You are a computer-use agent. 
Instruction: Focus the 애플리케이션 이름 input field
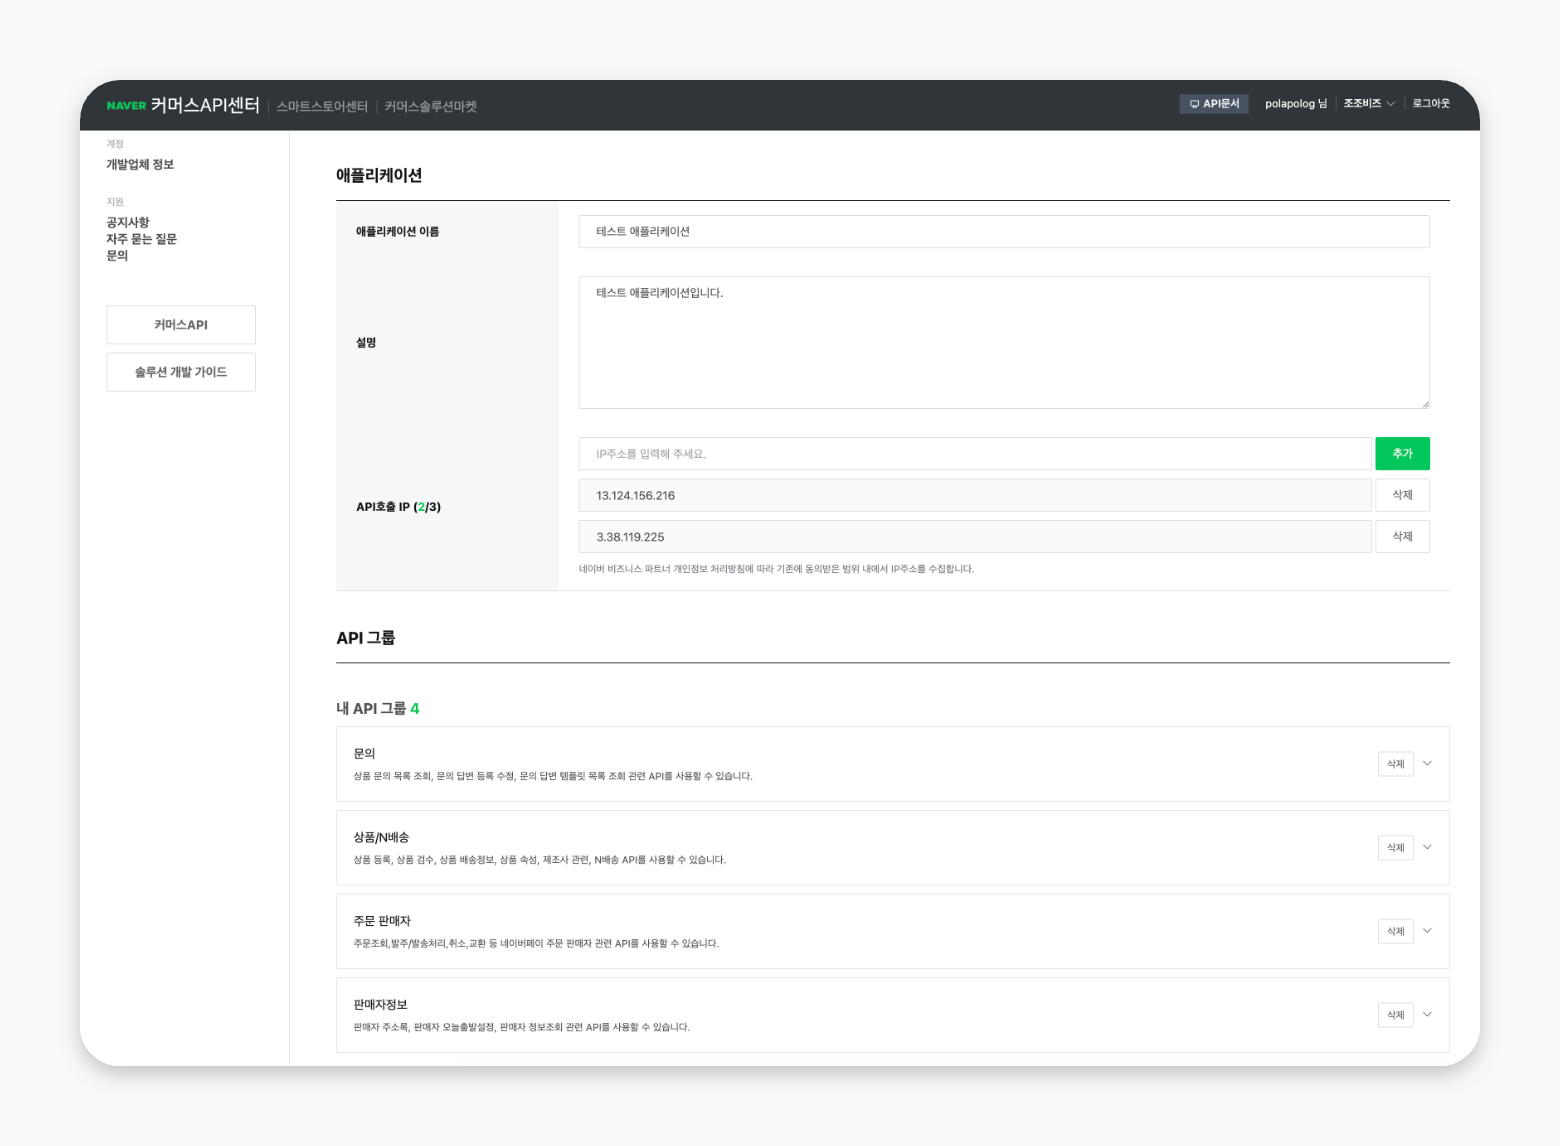pyautogui.click(x=1004, y=231)
